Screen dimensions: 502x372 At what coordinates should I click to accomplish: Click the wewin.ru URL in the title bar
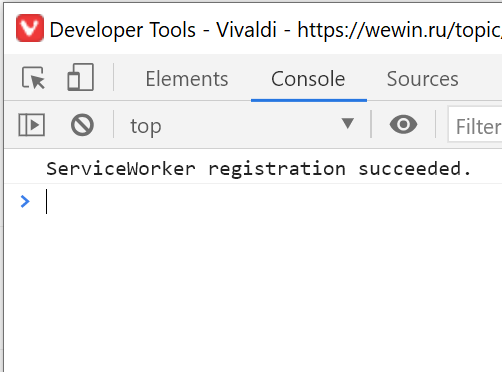point(399,30)
